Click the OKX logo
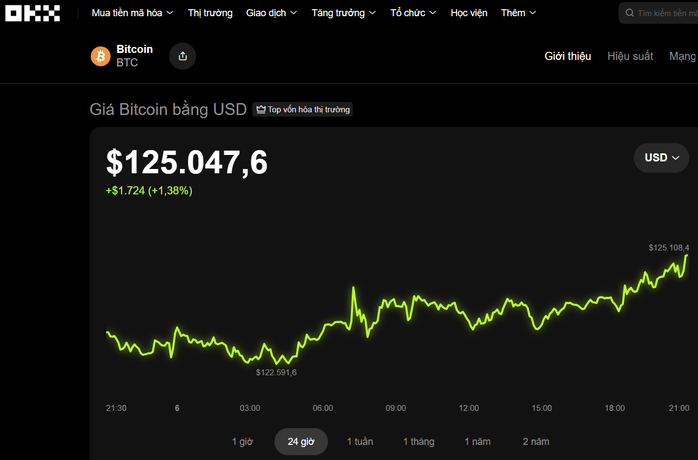The width and height of the screenshot is (698, 460). (x=34, y=13)
